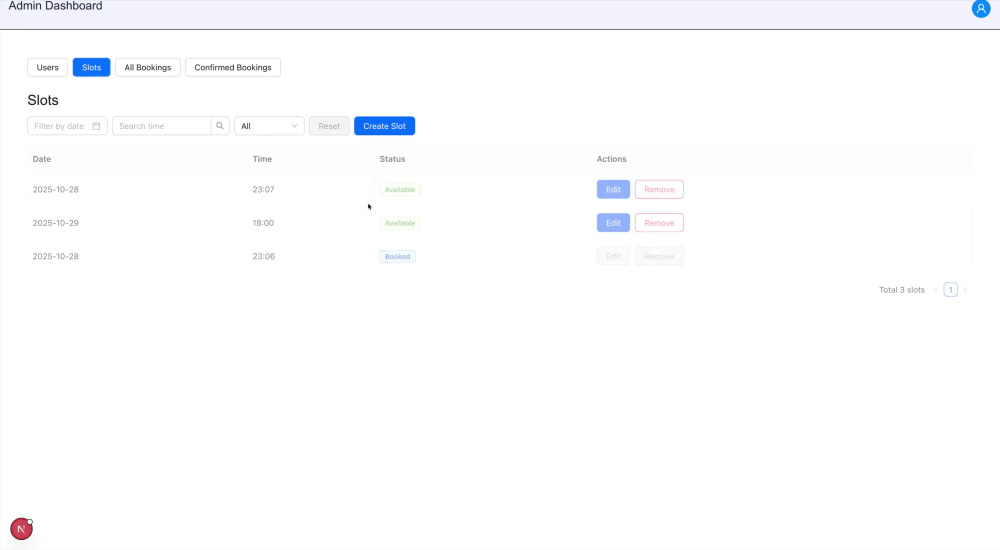Click the Admin Dashboard title
1000x550 pixels.
tap(55, 6)
